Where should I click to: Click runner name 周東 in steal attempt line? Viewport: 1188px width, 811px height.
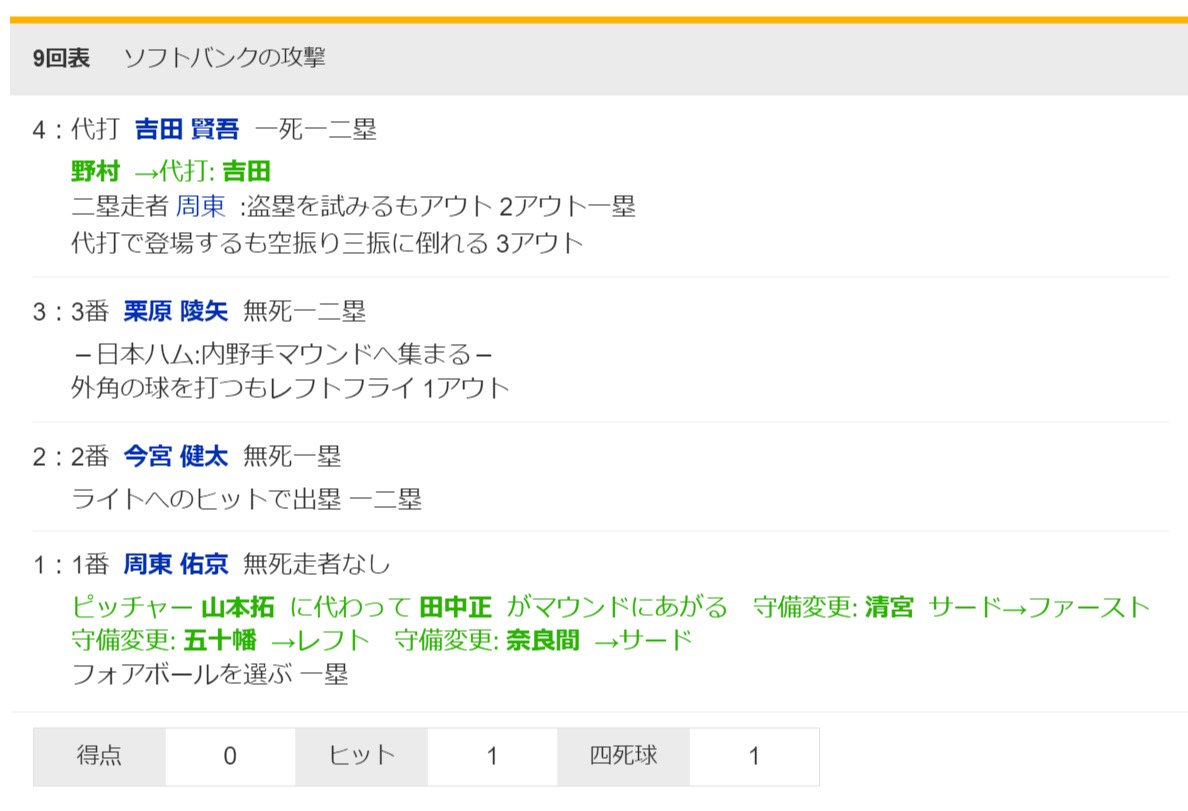point(201,206)
